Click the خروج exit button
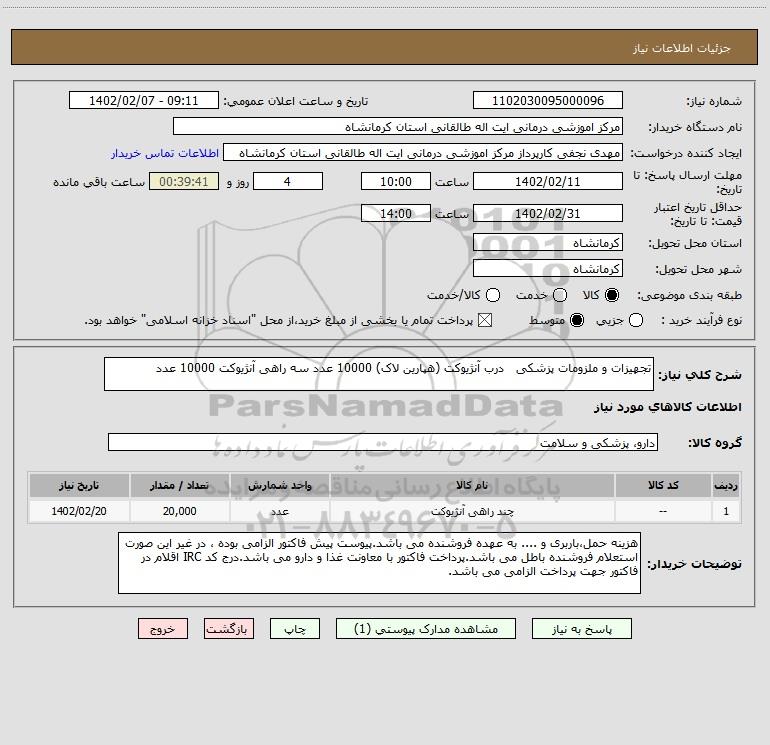Viewport: 770px width, 745px height. (163, 629)
